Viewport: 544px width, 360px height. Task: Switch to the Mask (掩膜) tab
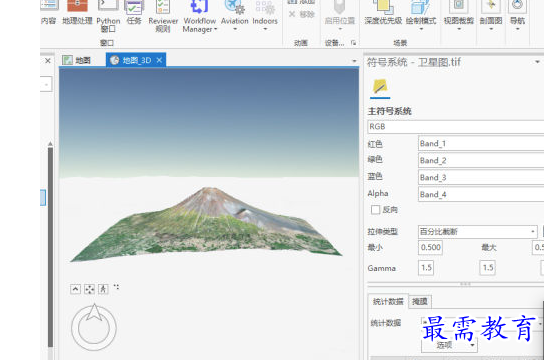click(x=419, y=302)
